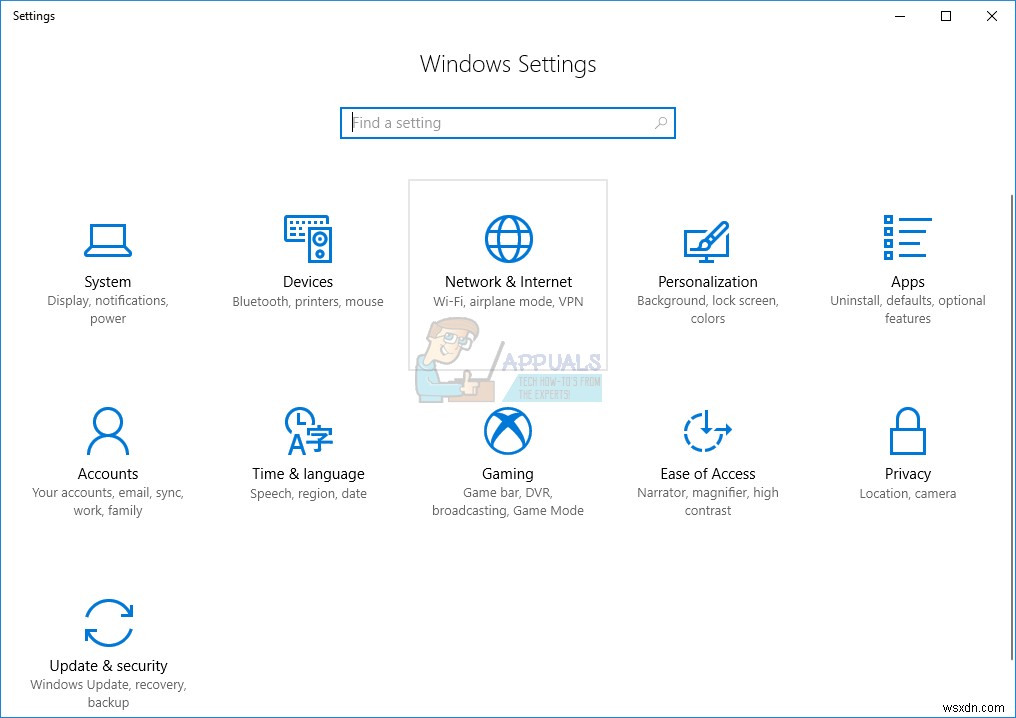The height and width of the screenshot is (718, 1016).
Task: Click the Privacy title text
Action: click(x=907, y=474)
